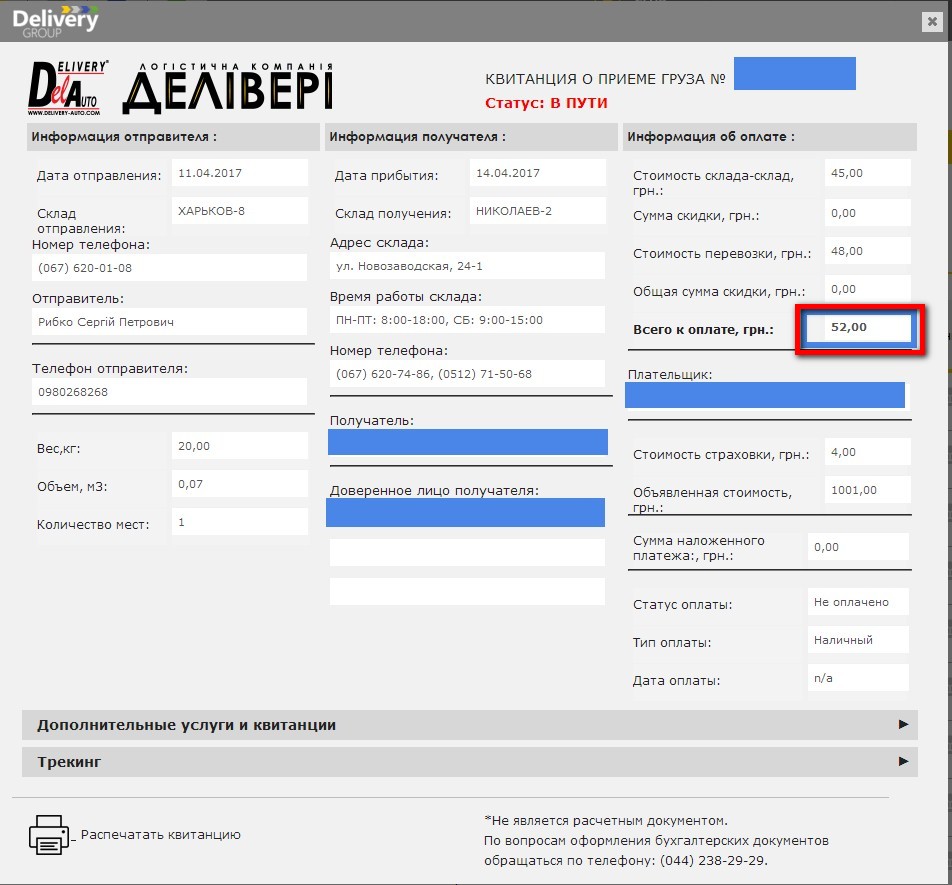Click the DelAuto delivery-auto.com logo
Viewport: 952px width, 885px height.
(67, 88)
